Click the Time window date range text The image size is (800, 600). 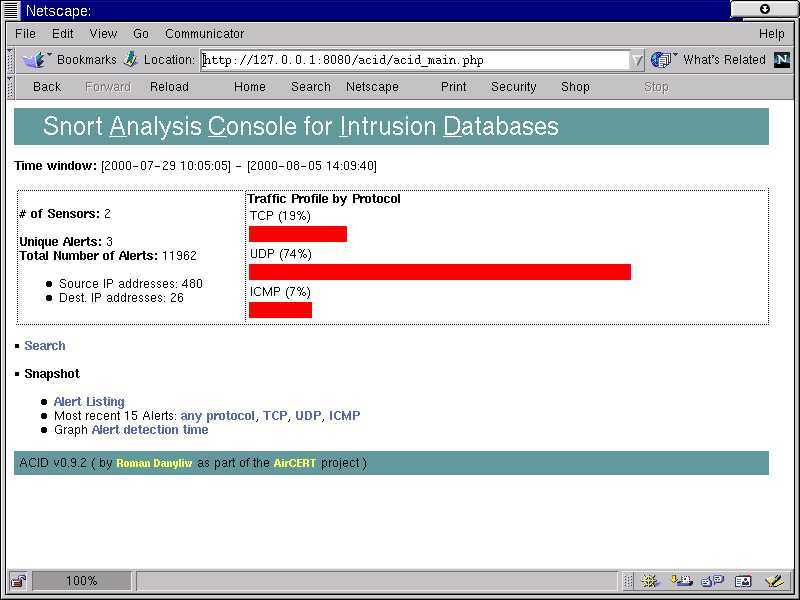(x=239, y=166)
